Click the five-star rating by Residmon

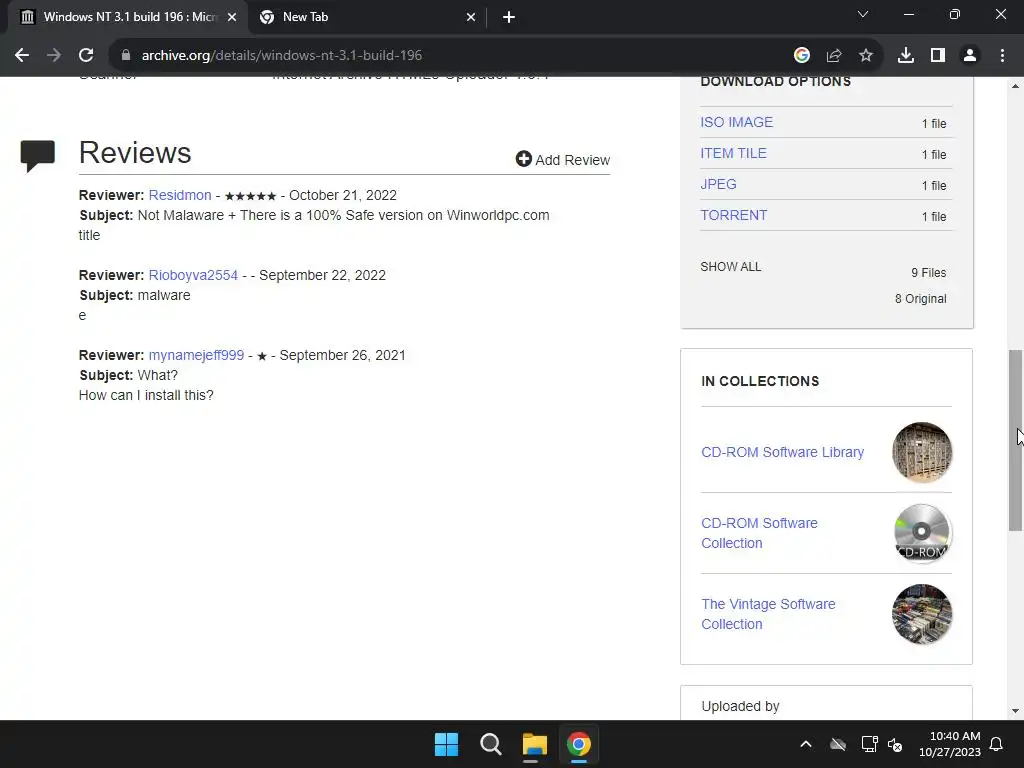click(250, 196)
